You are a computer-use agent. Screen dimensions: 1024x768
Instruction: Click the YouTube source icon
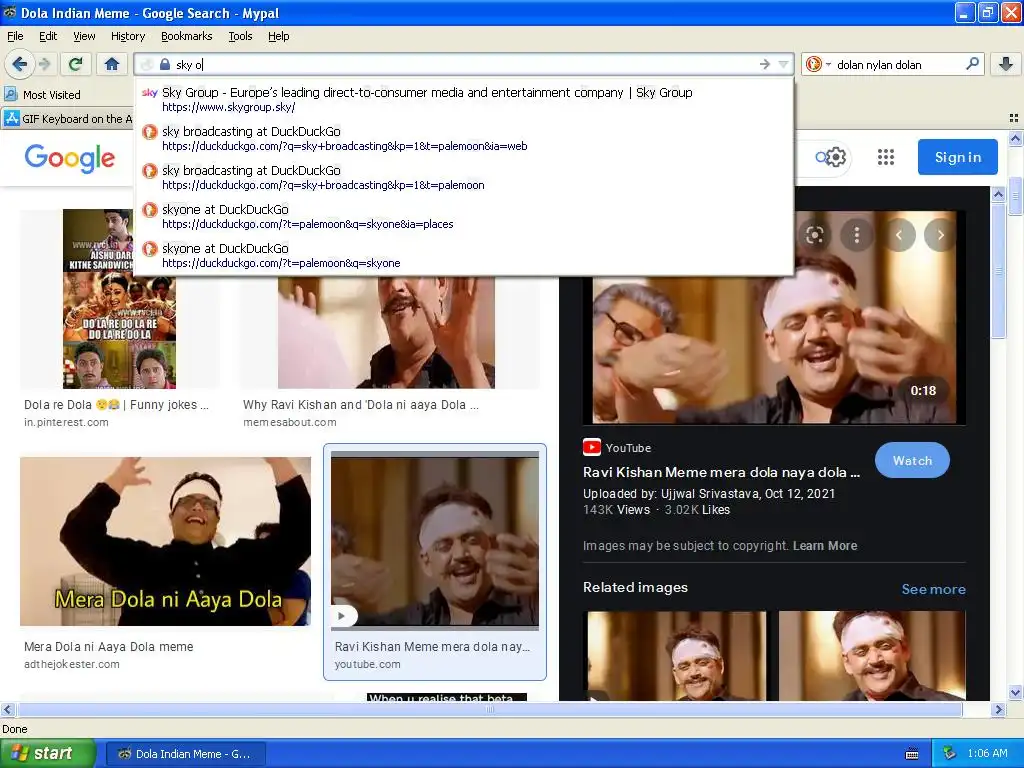click(x=592, y=447)
